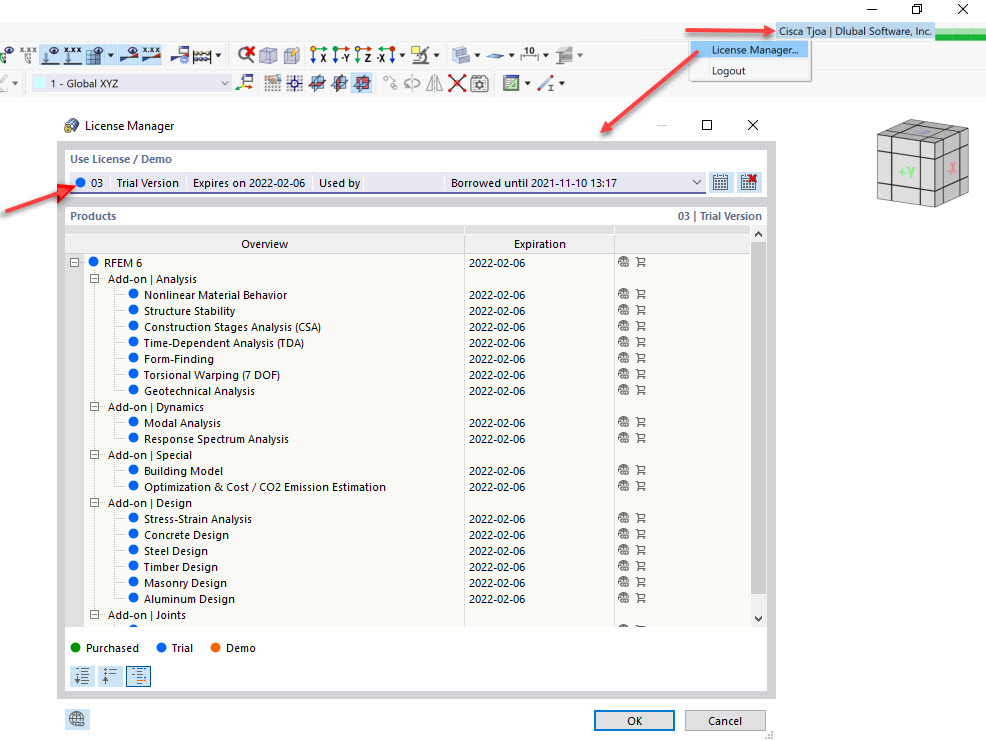Viewport: 986px width, 741px height.
Task: Click the down arrow on the products scrollbar
Action: pyautogui.click(x=757, y=617)
